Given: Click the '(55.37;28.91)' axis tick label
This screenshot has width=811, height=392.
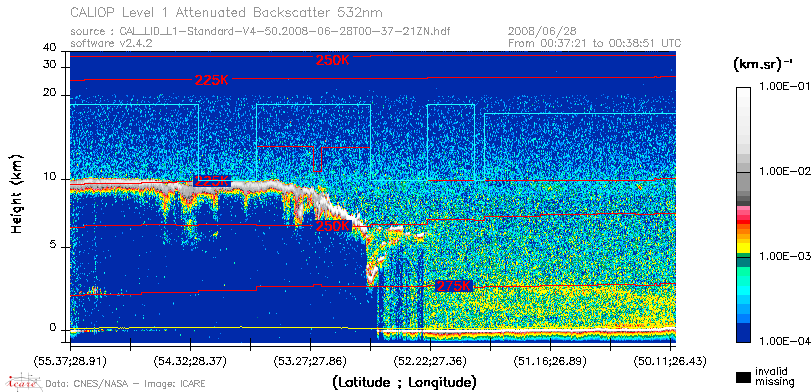Looking at the screenshot, I should [70, 360].
